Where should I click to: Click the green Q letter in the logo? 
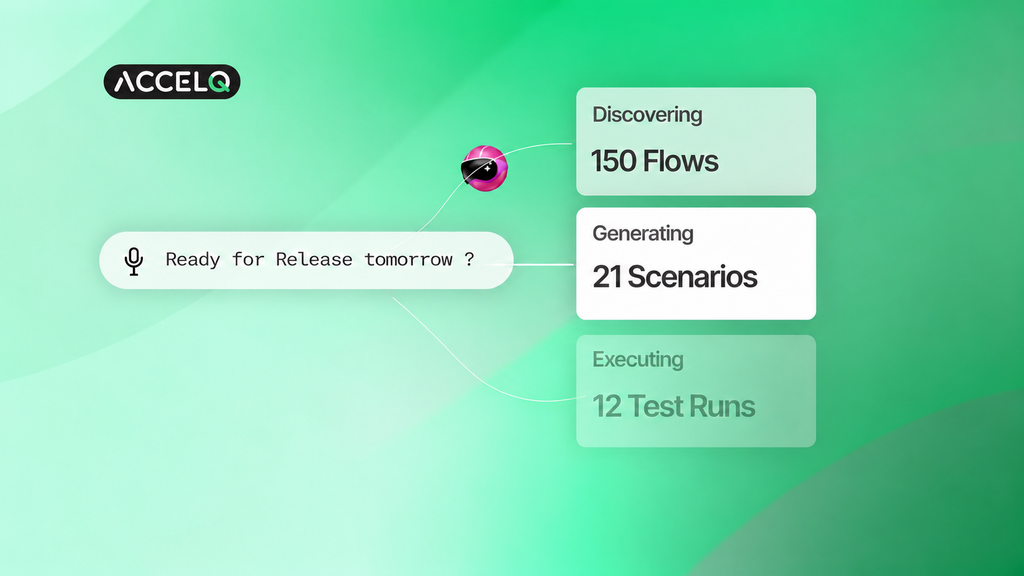(219, 82)
